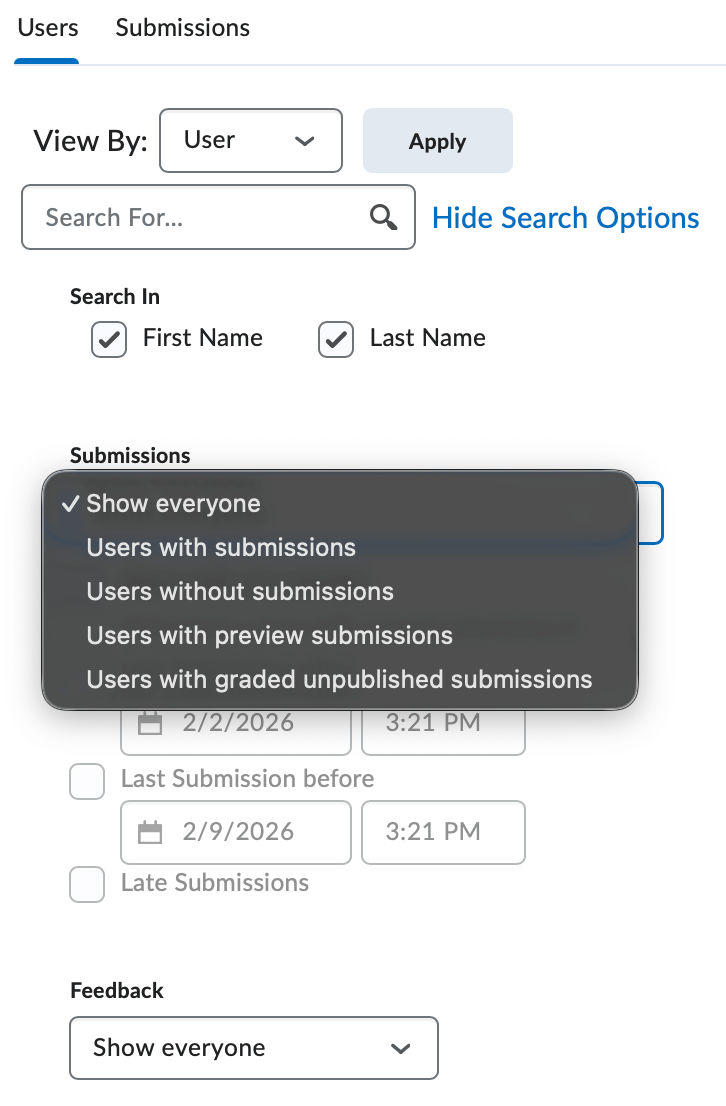Switch to the Submissions tab

(x=182, y=28)
